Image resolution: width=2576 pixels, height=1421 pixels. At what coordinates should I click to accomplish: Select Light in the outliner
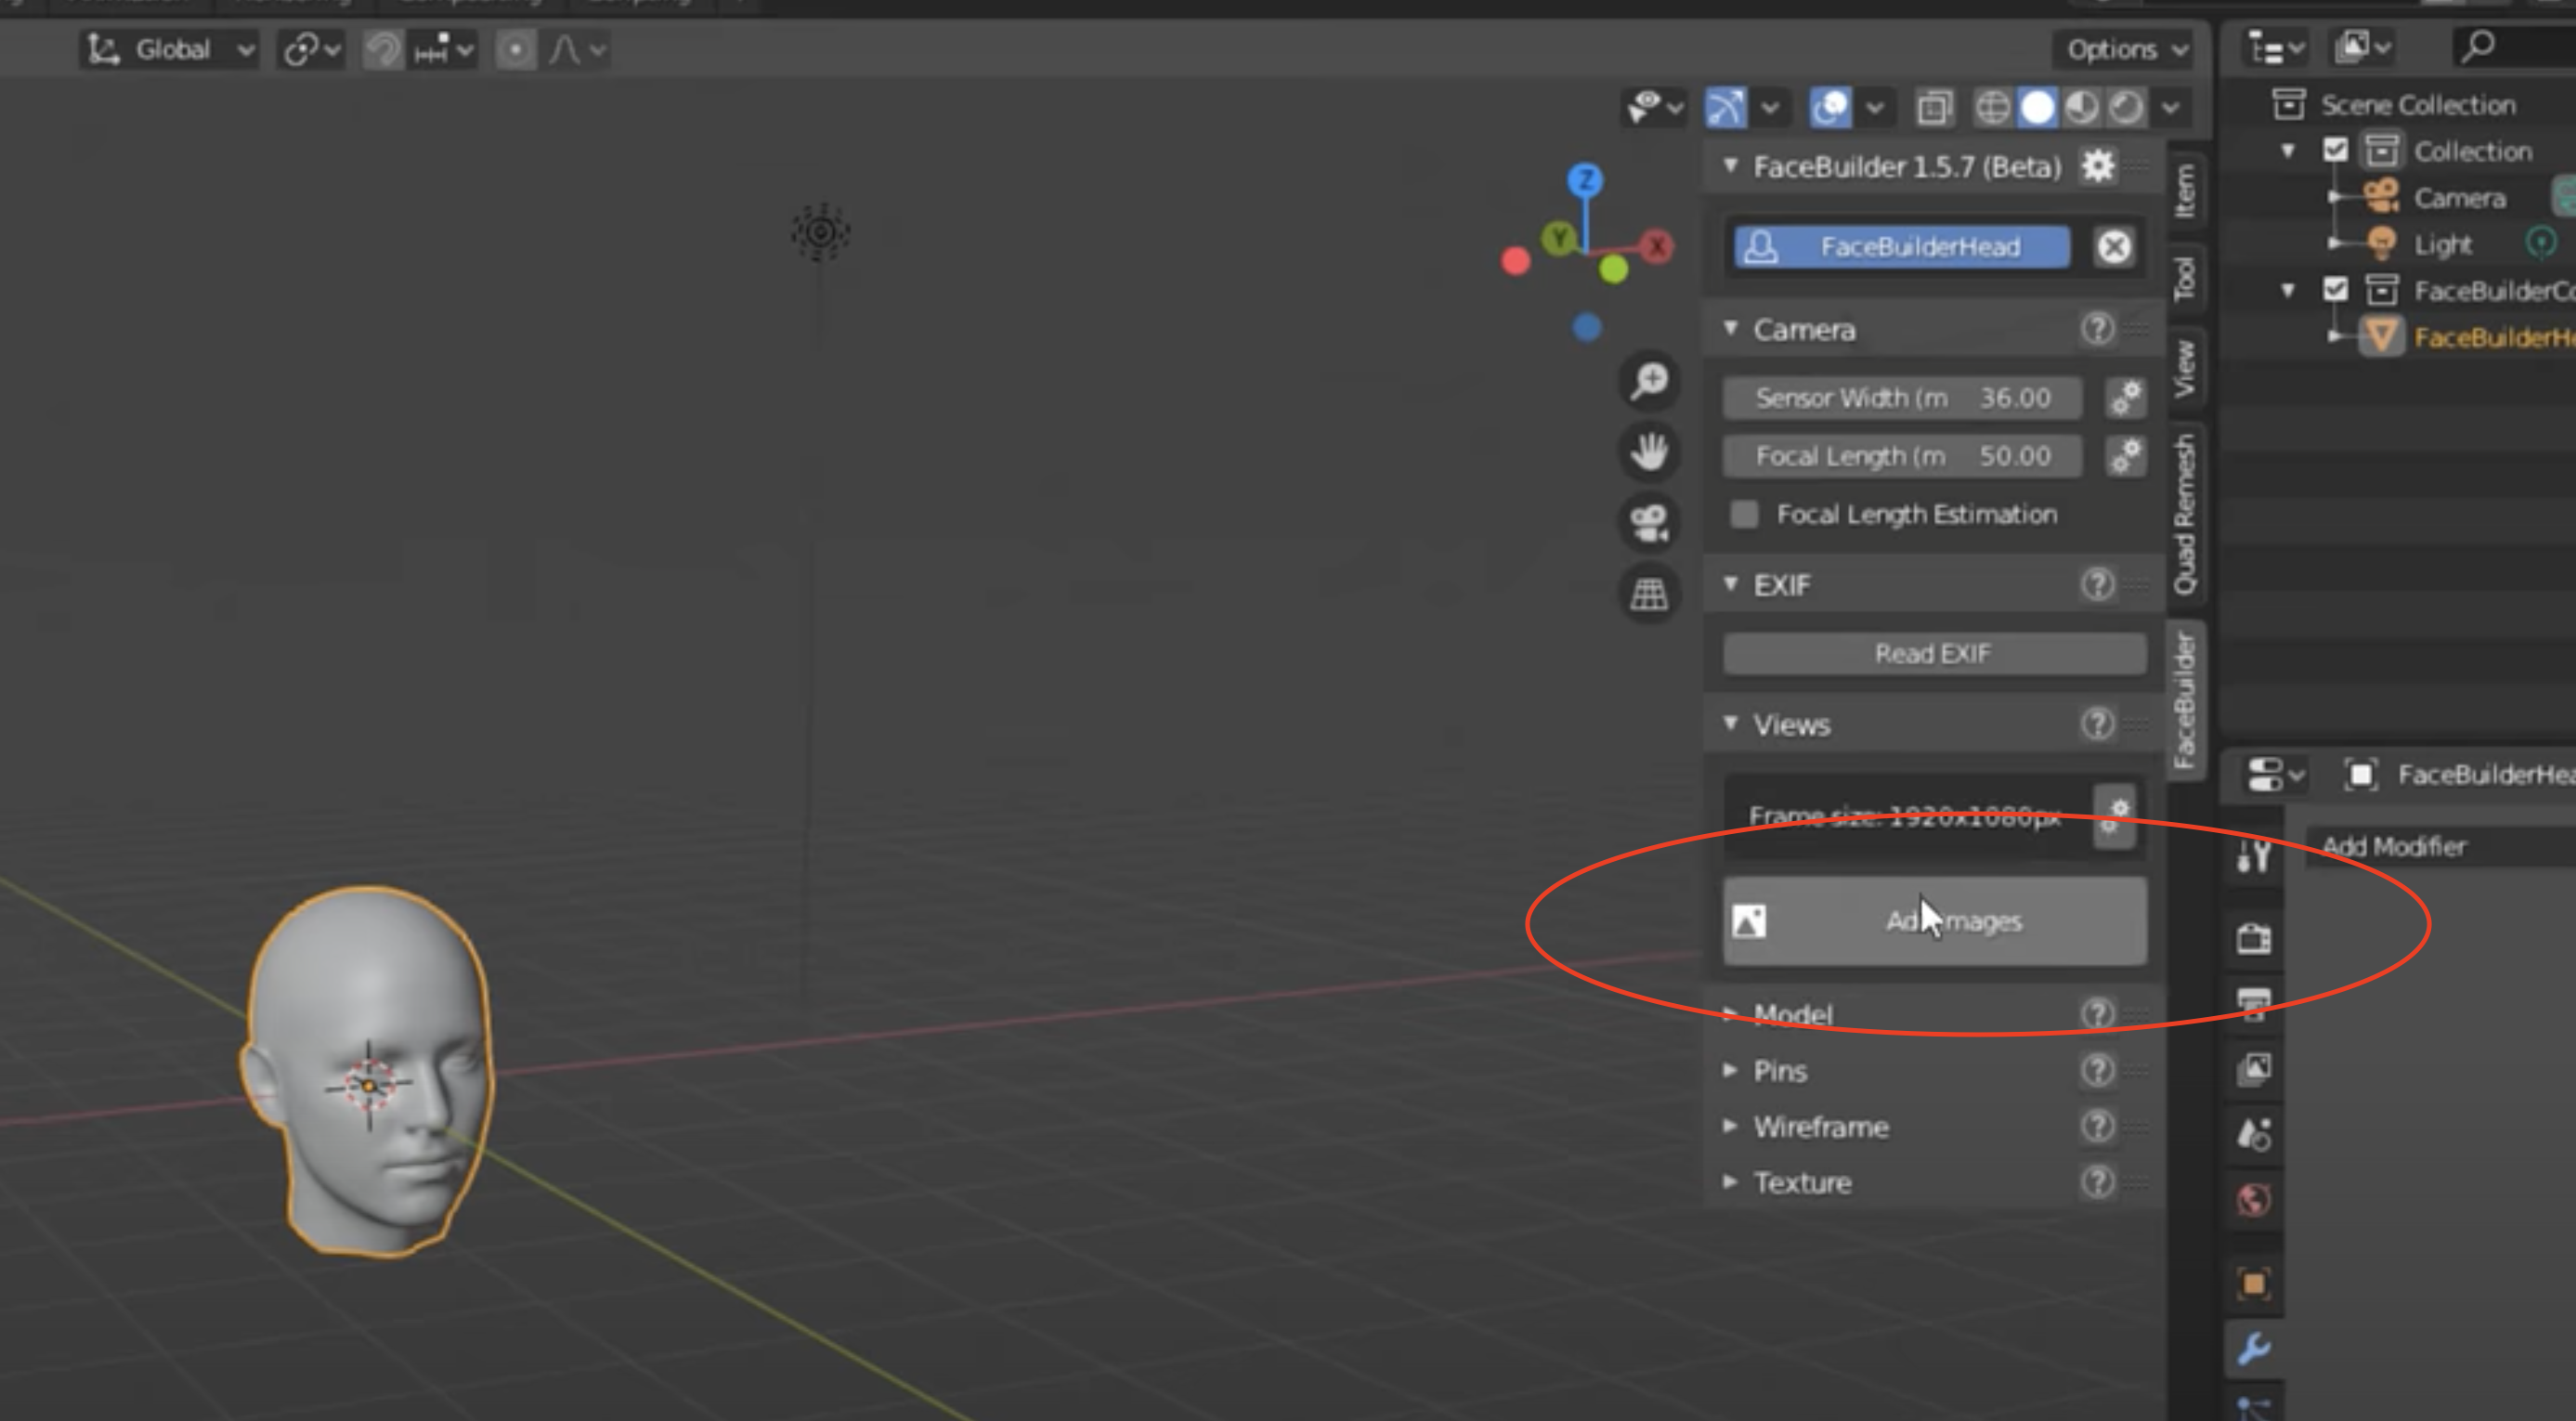[x=2442, y=244]
